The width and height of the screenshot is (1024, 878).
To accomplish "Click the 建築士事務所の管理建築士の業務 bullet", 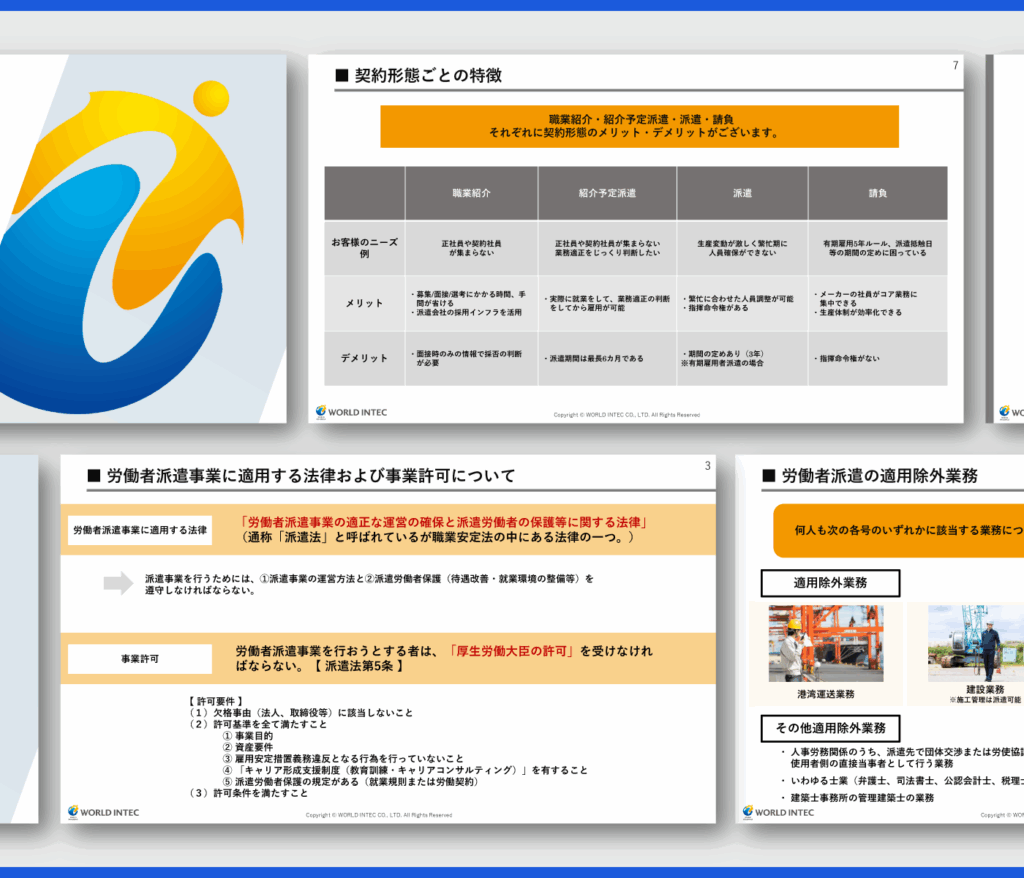I will point(857,798).
